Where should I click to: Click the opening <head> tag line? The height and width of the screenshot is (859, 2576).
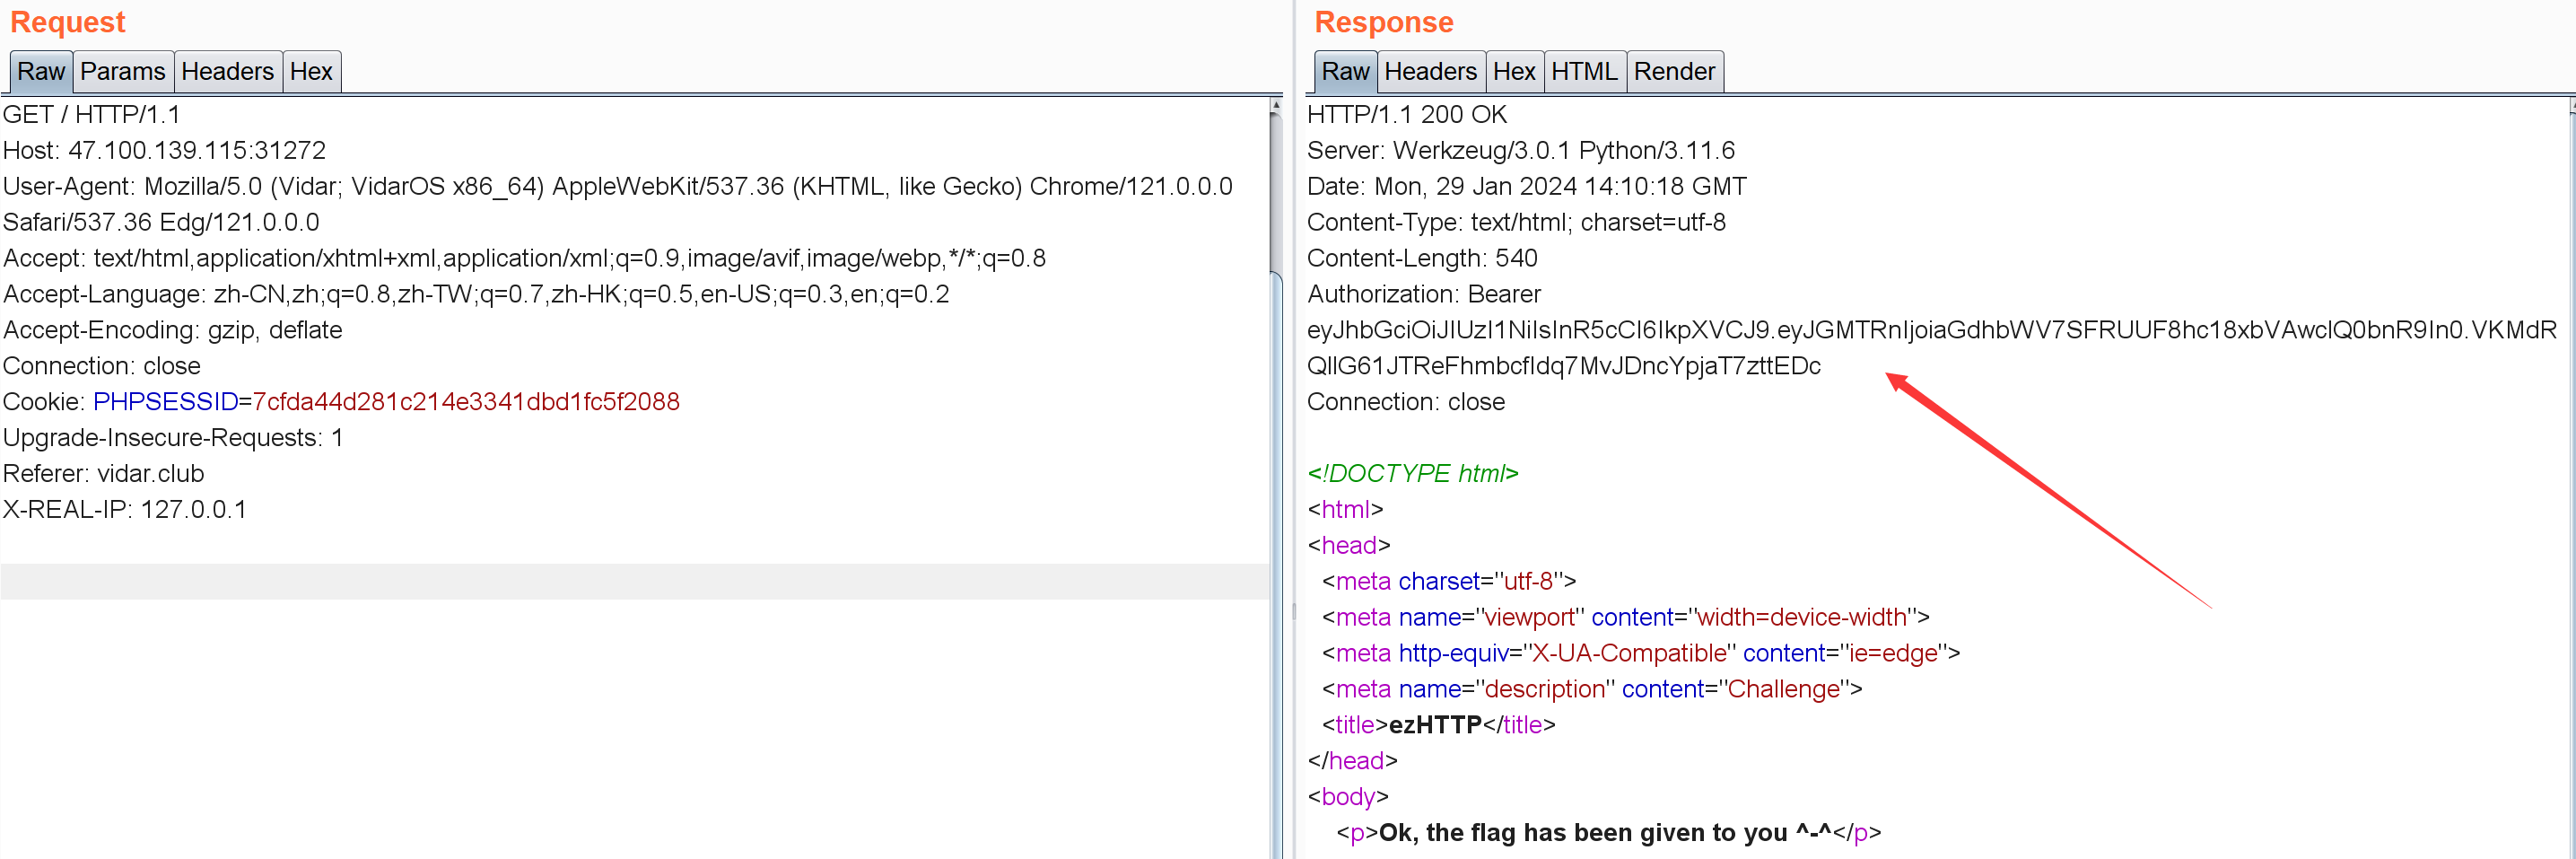1349,547
